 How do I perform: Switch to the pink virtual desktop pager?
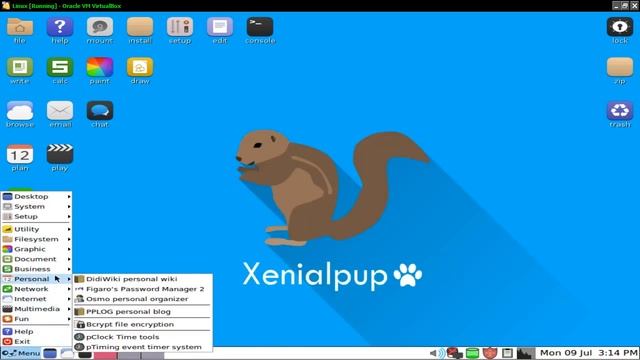(105, 356)
